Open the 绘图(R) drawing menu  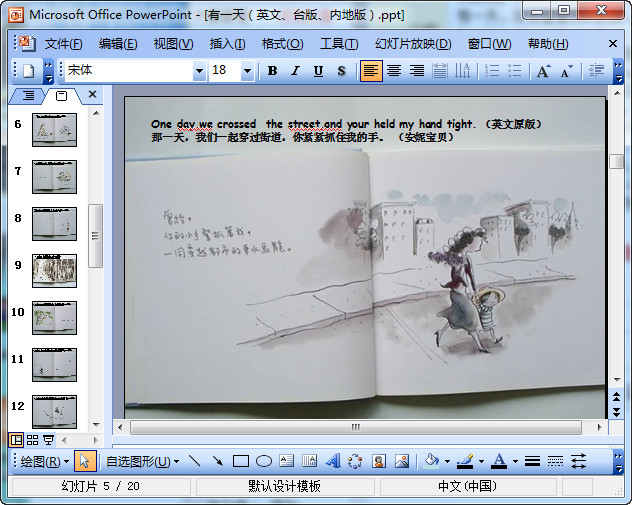(44, 461)
